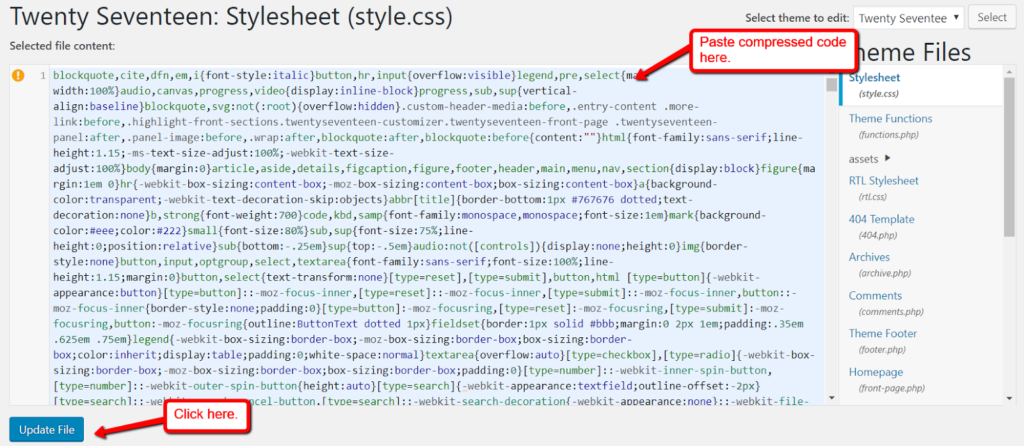Image resolution: width=1024 pixels, height=446 pixels.
Task: Open the 404 Template file link
Action: pyautogui.click(x=881, y=219)
